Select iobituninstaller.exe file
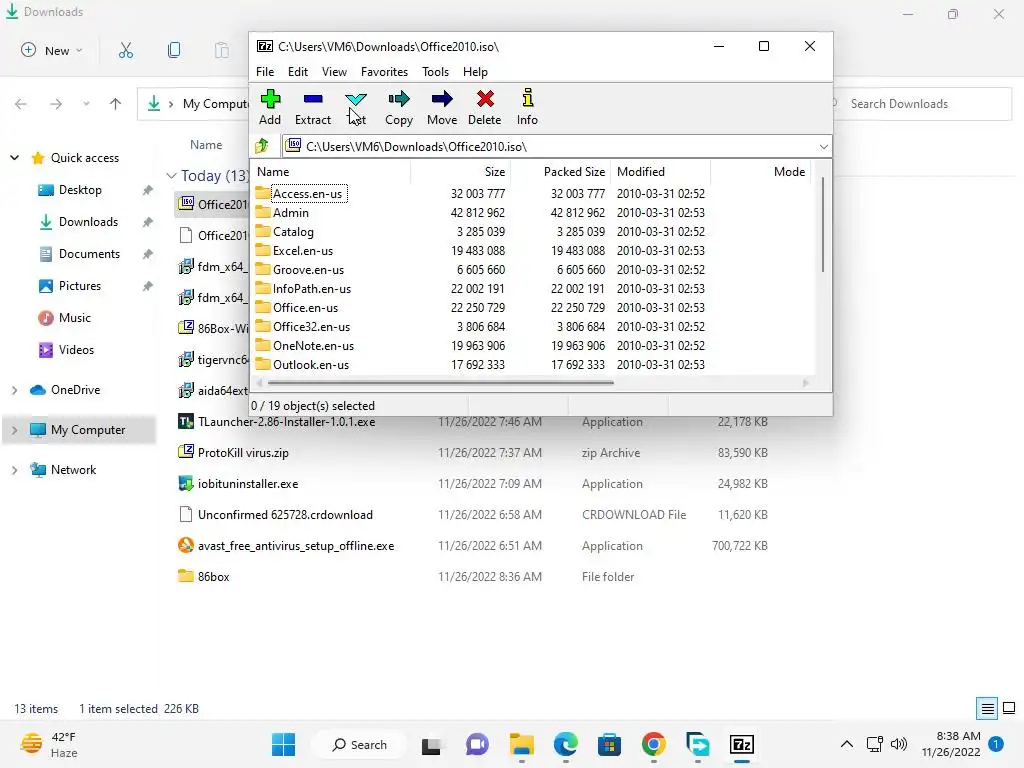Viewport: 1024px width, 768px height. [x=248, y=484]
